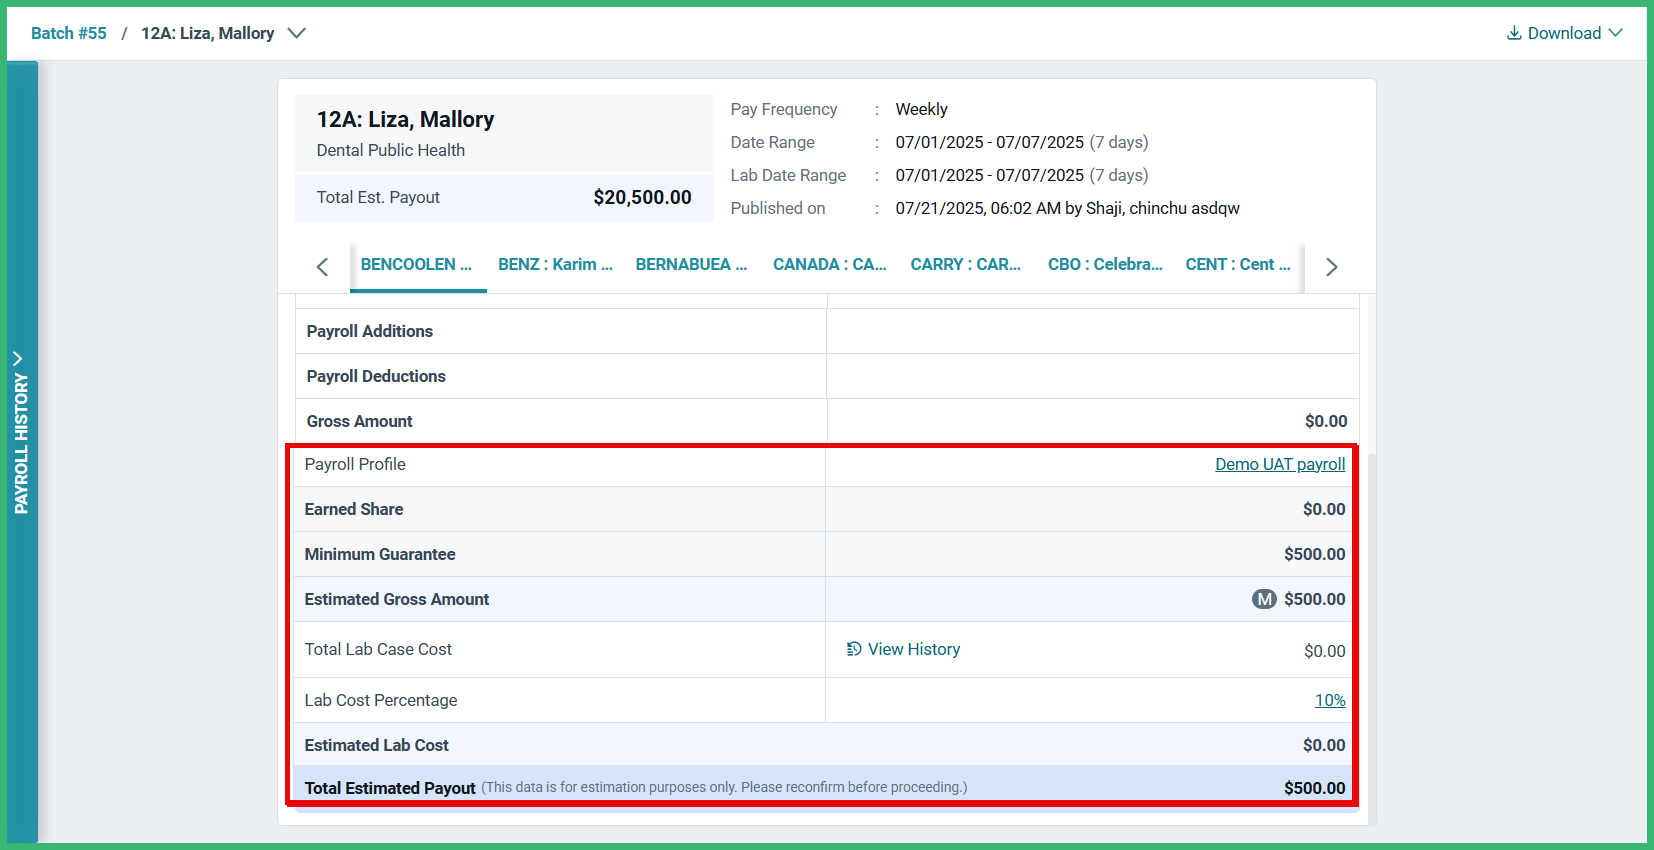Image resolution: width=1654 pixels, height=850 pixels.
Task: Click the 12A: Liza, Mallory card heading
Action: pos(405,119)
